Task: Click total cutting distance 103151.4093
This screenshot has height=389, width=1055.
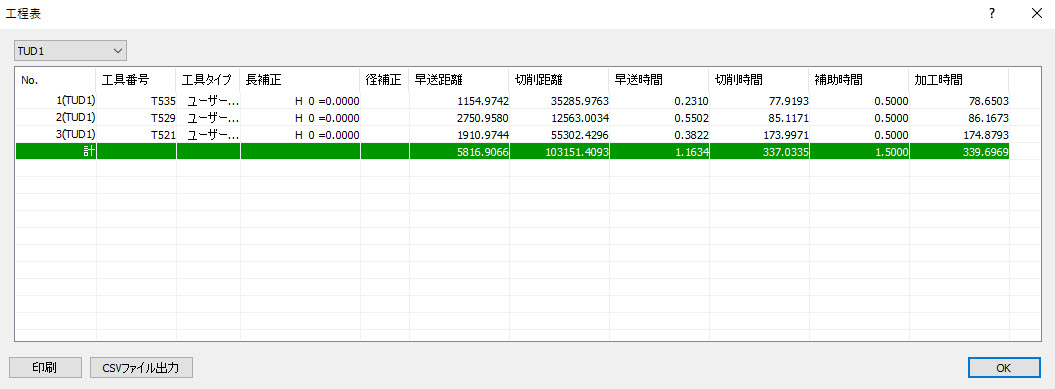Action: click(576, 152)
